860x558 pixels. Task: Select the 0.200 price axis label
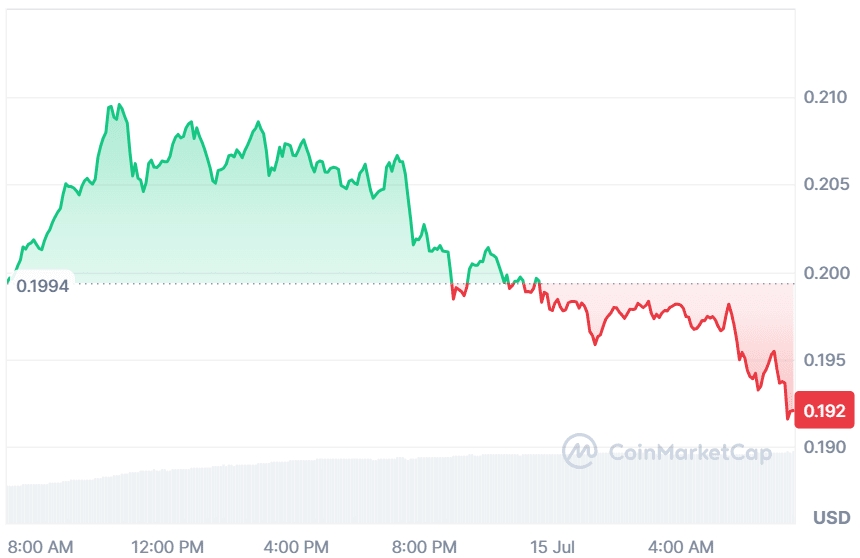[825, 273]
